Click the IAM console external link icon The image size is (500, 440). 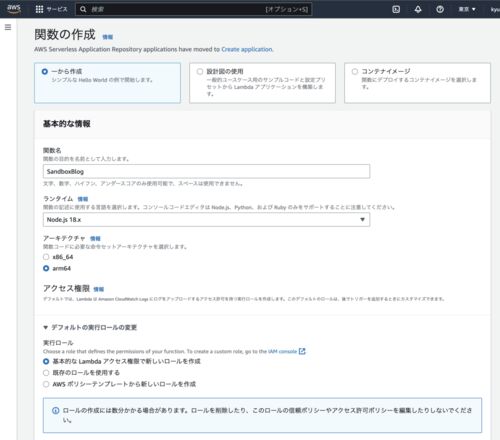(302, 351)
